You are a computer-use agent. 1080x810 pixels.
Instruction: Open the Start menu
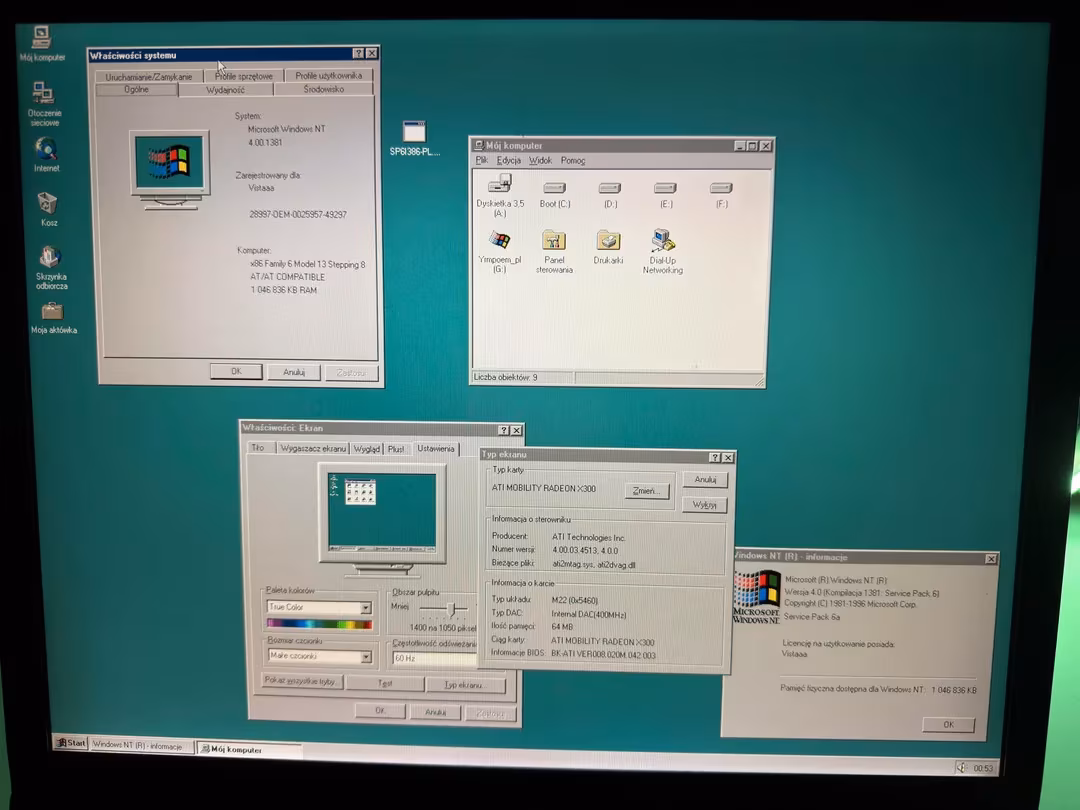[x=71, y=742]
